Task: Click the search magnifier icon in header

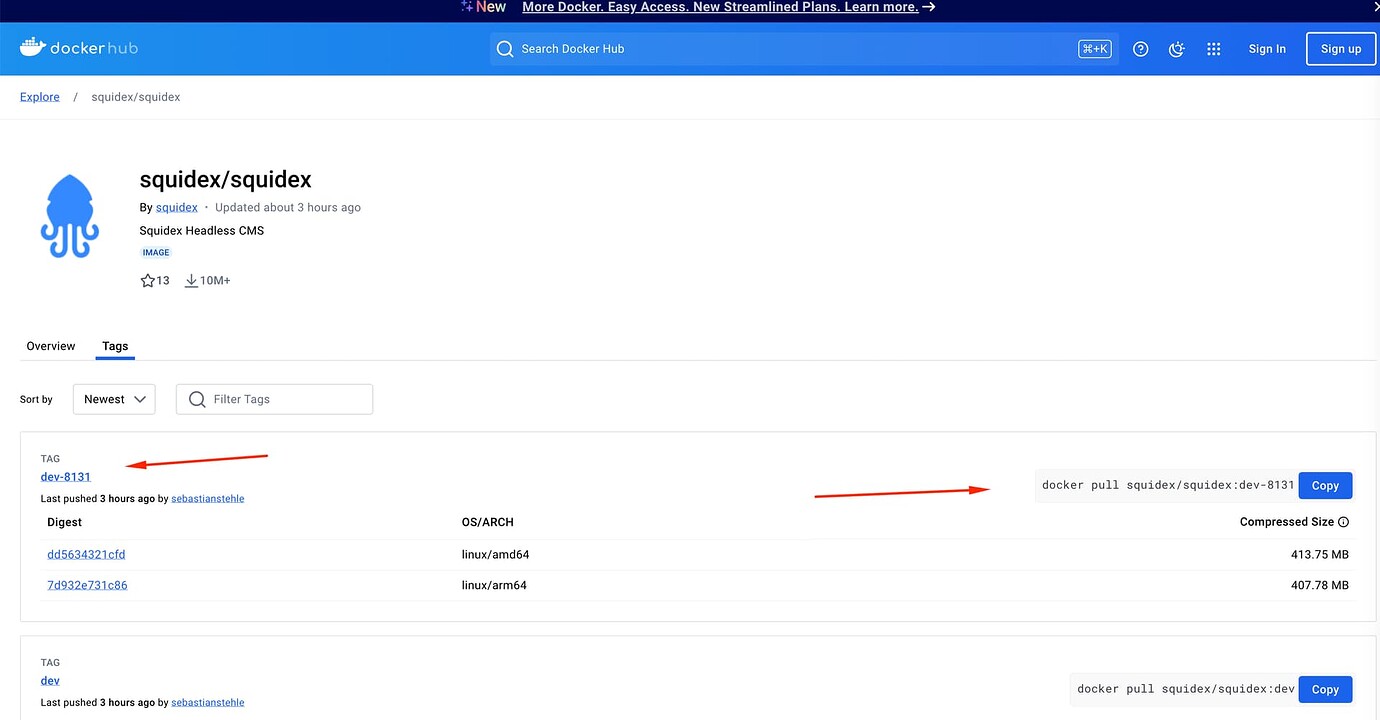Action: click(x=505, y=49)
